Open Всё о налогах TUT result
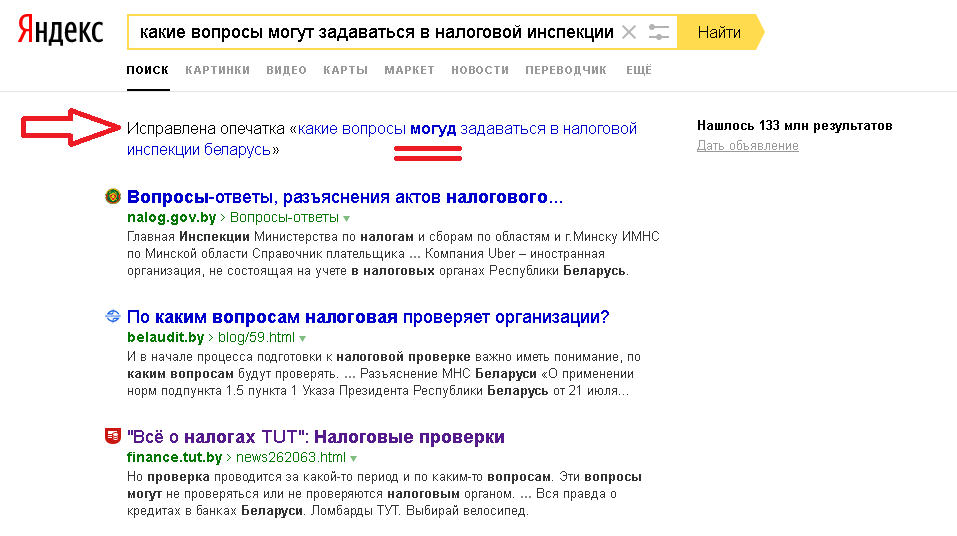 pos(316,437)
